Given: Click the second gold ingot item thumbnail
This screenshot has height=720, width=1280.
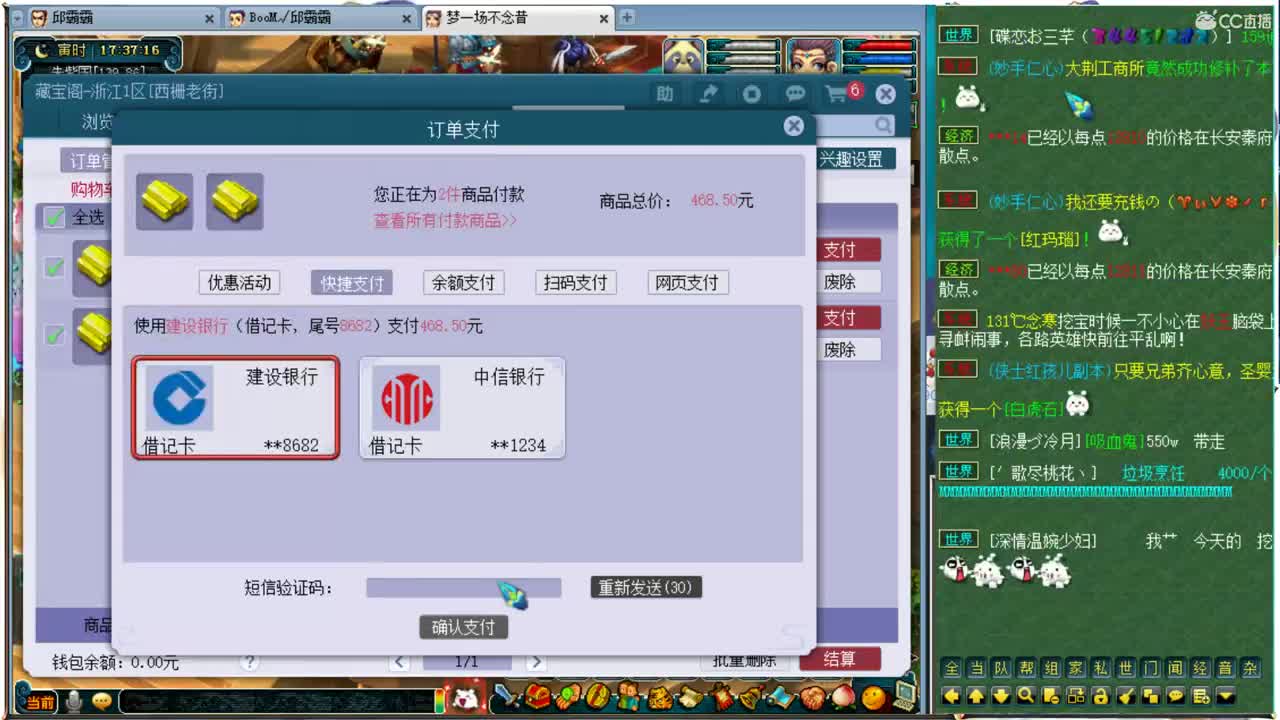Looking at the screenshot, I should coord(235,201).
